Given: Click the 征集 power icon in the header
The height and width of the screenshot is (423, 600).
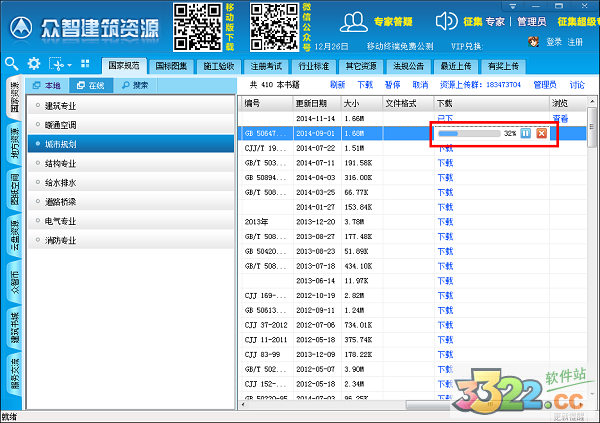Looking at the screenshot, I should pos(444,21).
